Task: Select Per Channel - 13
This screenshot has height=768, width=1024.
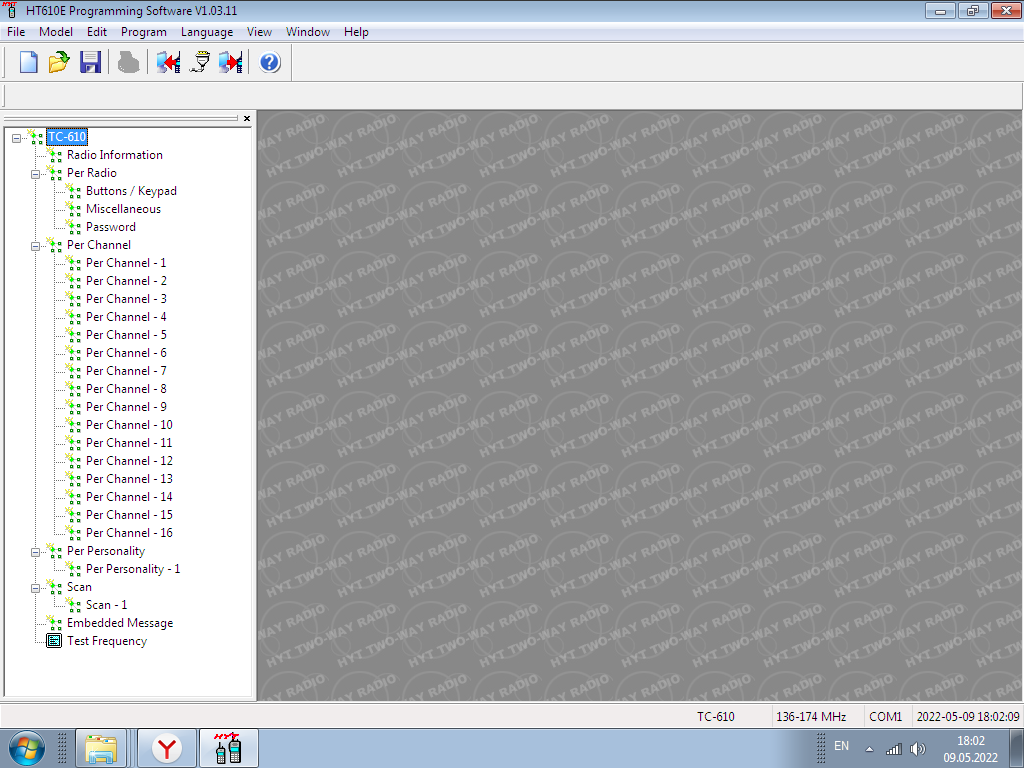Action: pos(129,479)
